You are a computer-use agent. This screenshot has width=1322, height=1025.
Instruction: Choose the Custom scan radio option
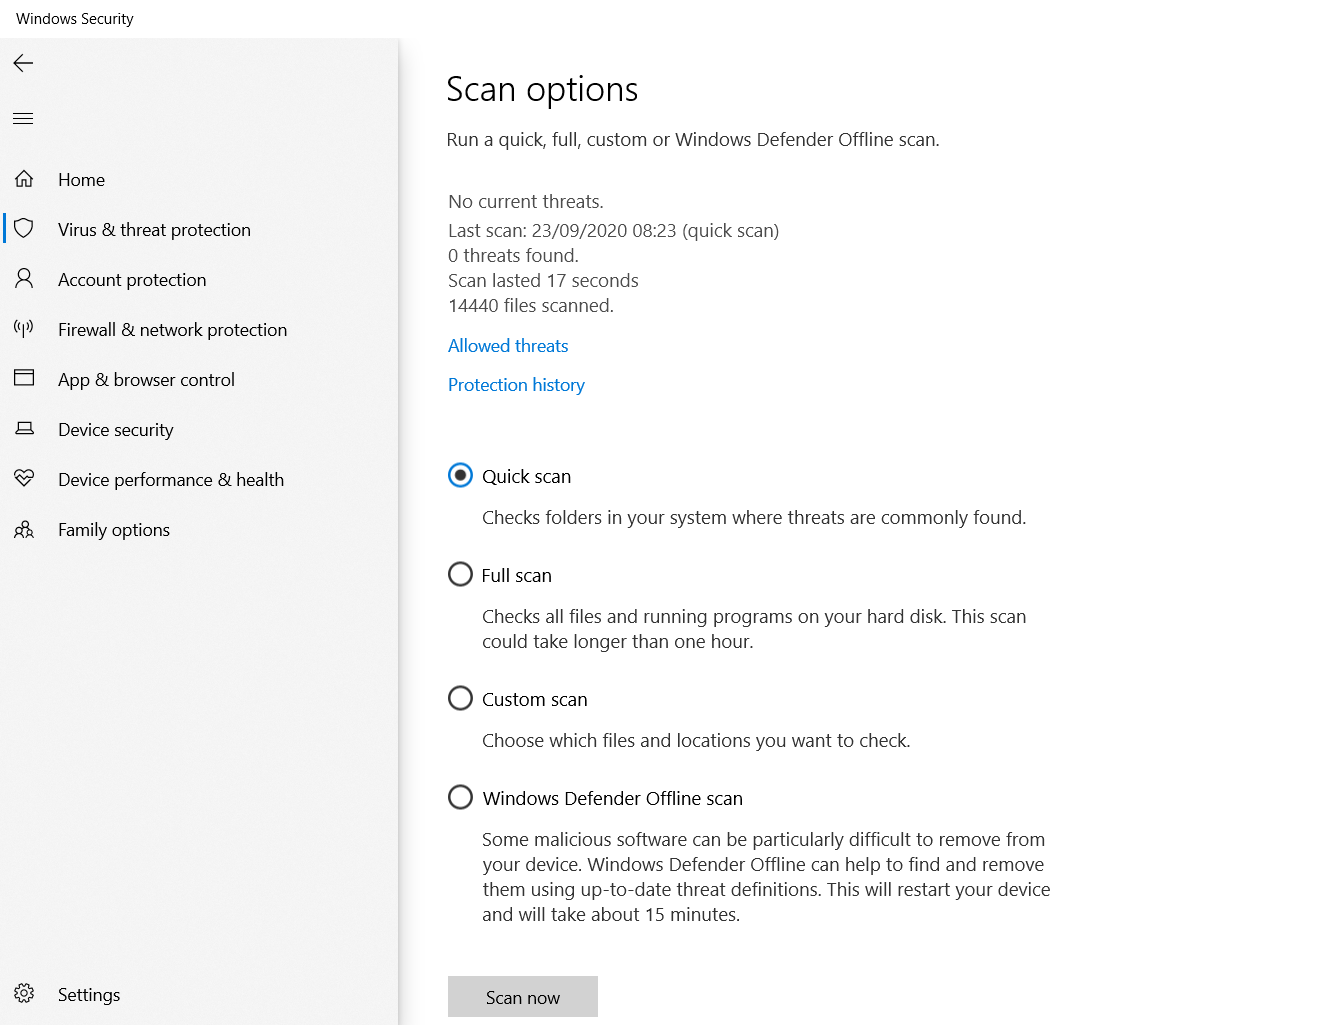pos(460,698)
